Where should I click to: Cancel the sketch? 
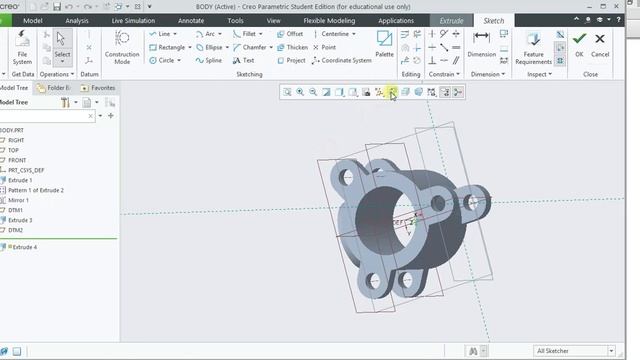[600, 44]
